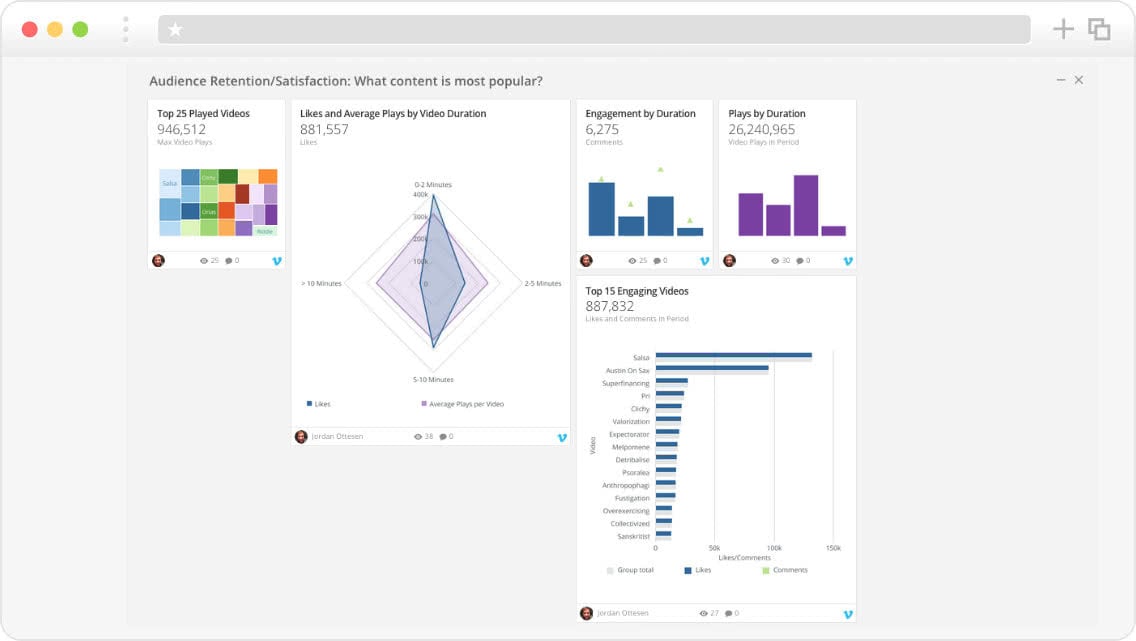Click the bookmark star in the address bar

(175, 29)
